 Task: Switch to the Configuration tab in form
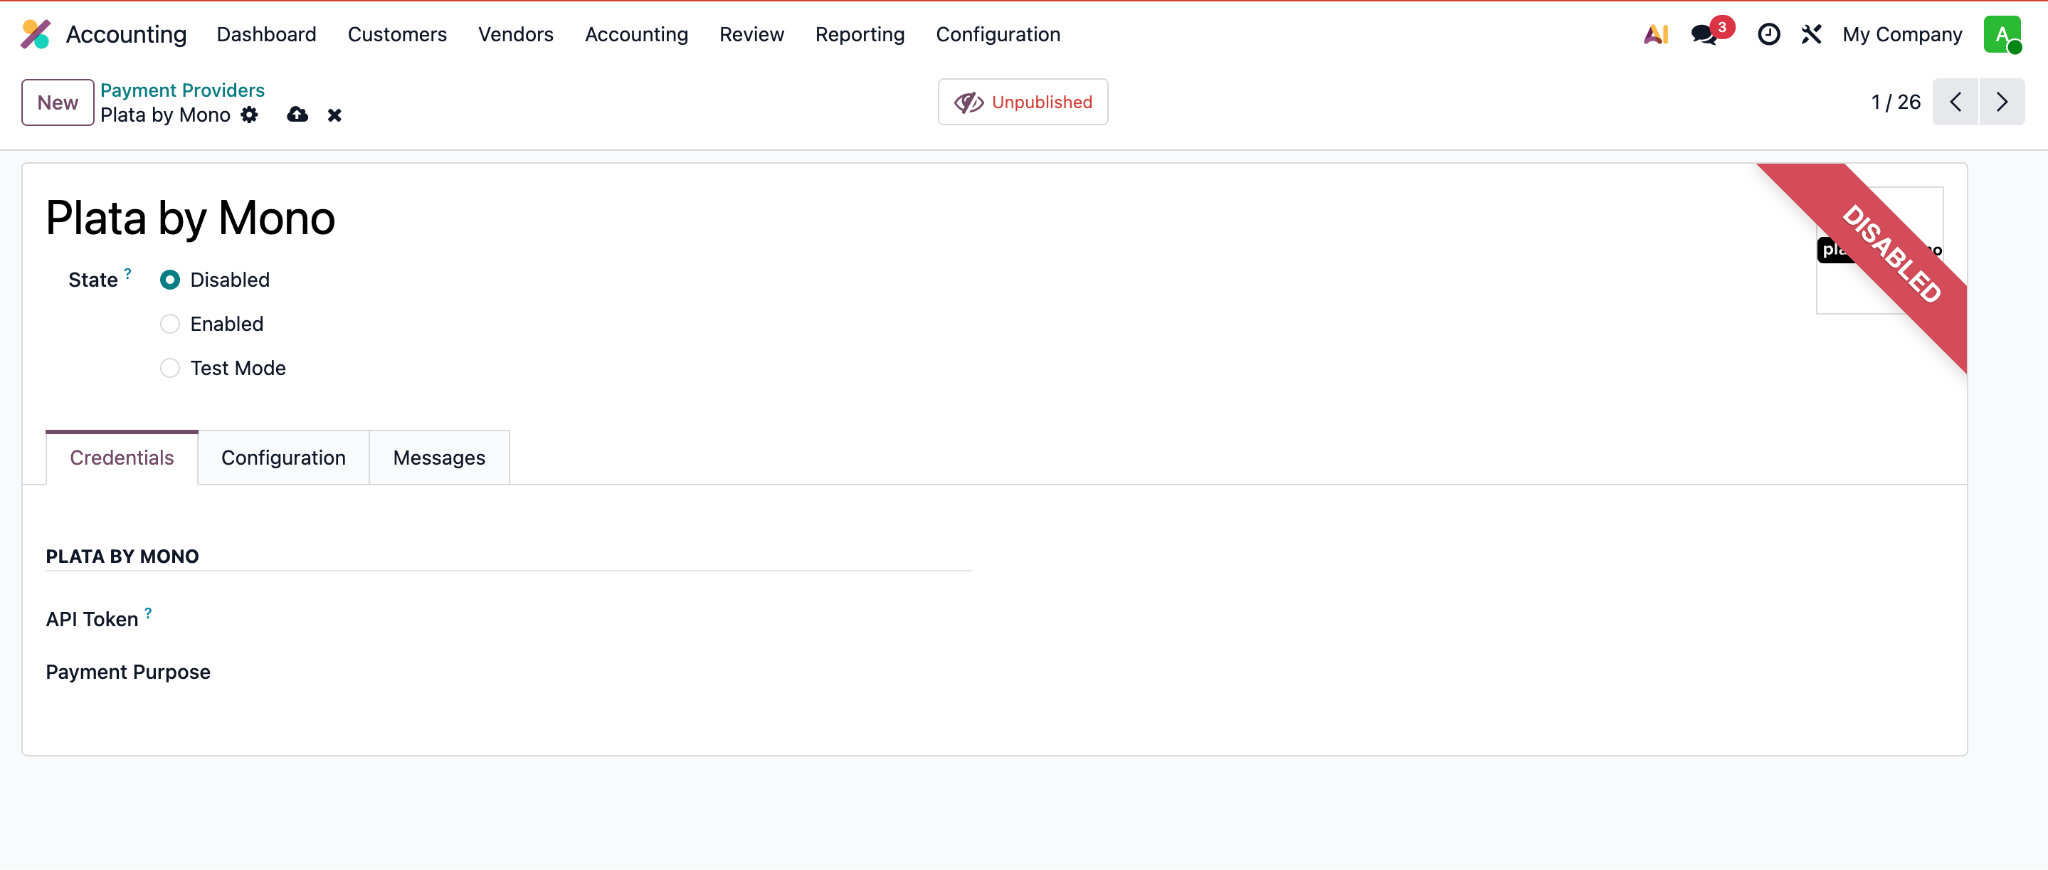284,458
